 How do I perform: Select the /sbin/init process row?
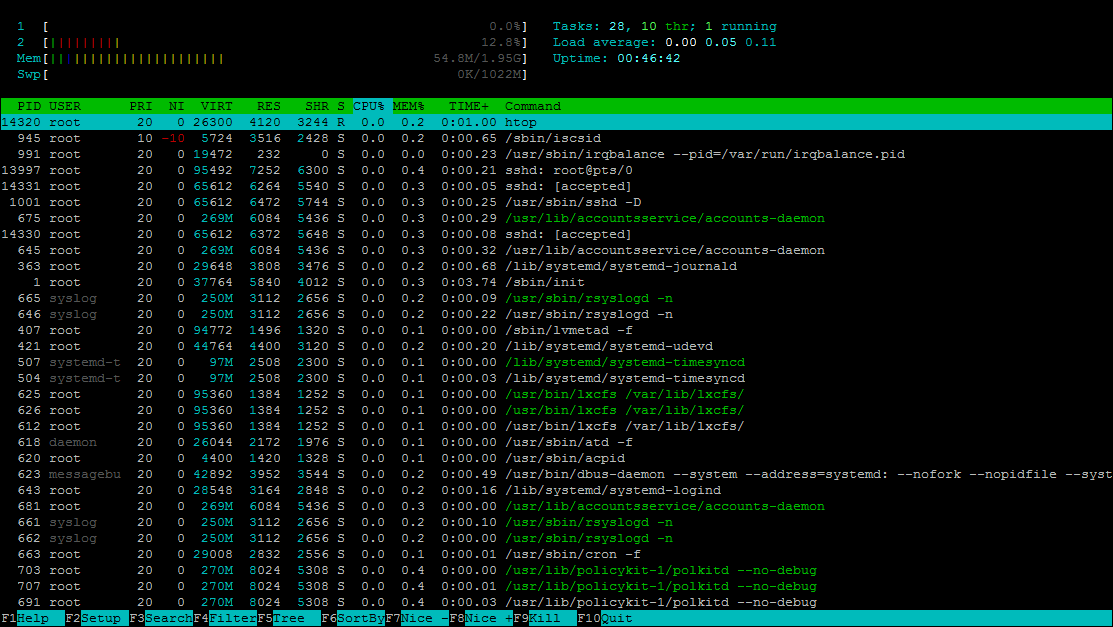pos(556,282)
